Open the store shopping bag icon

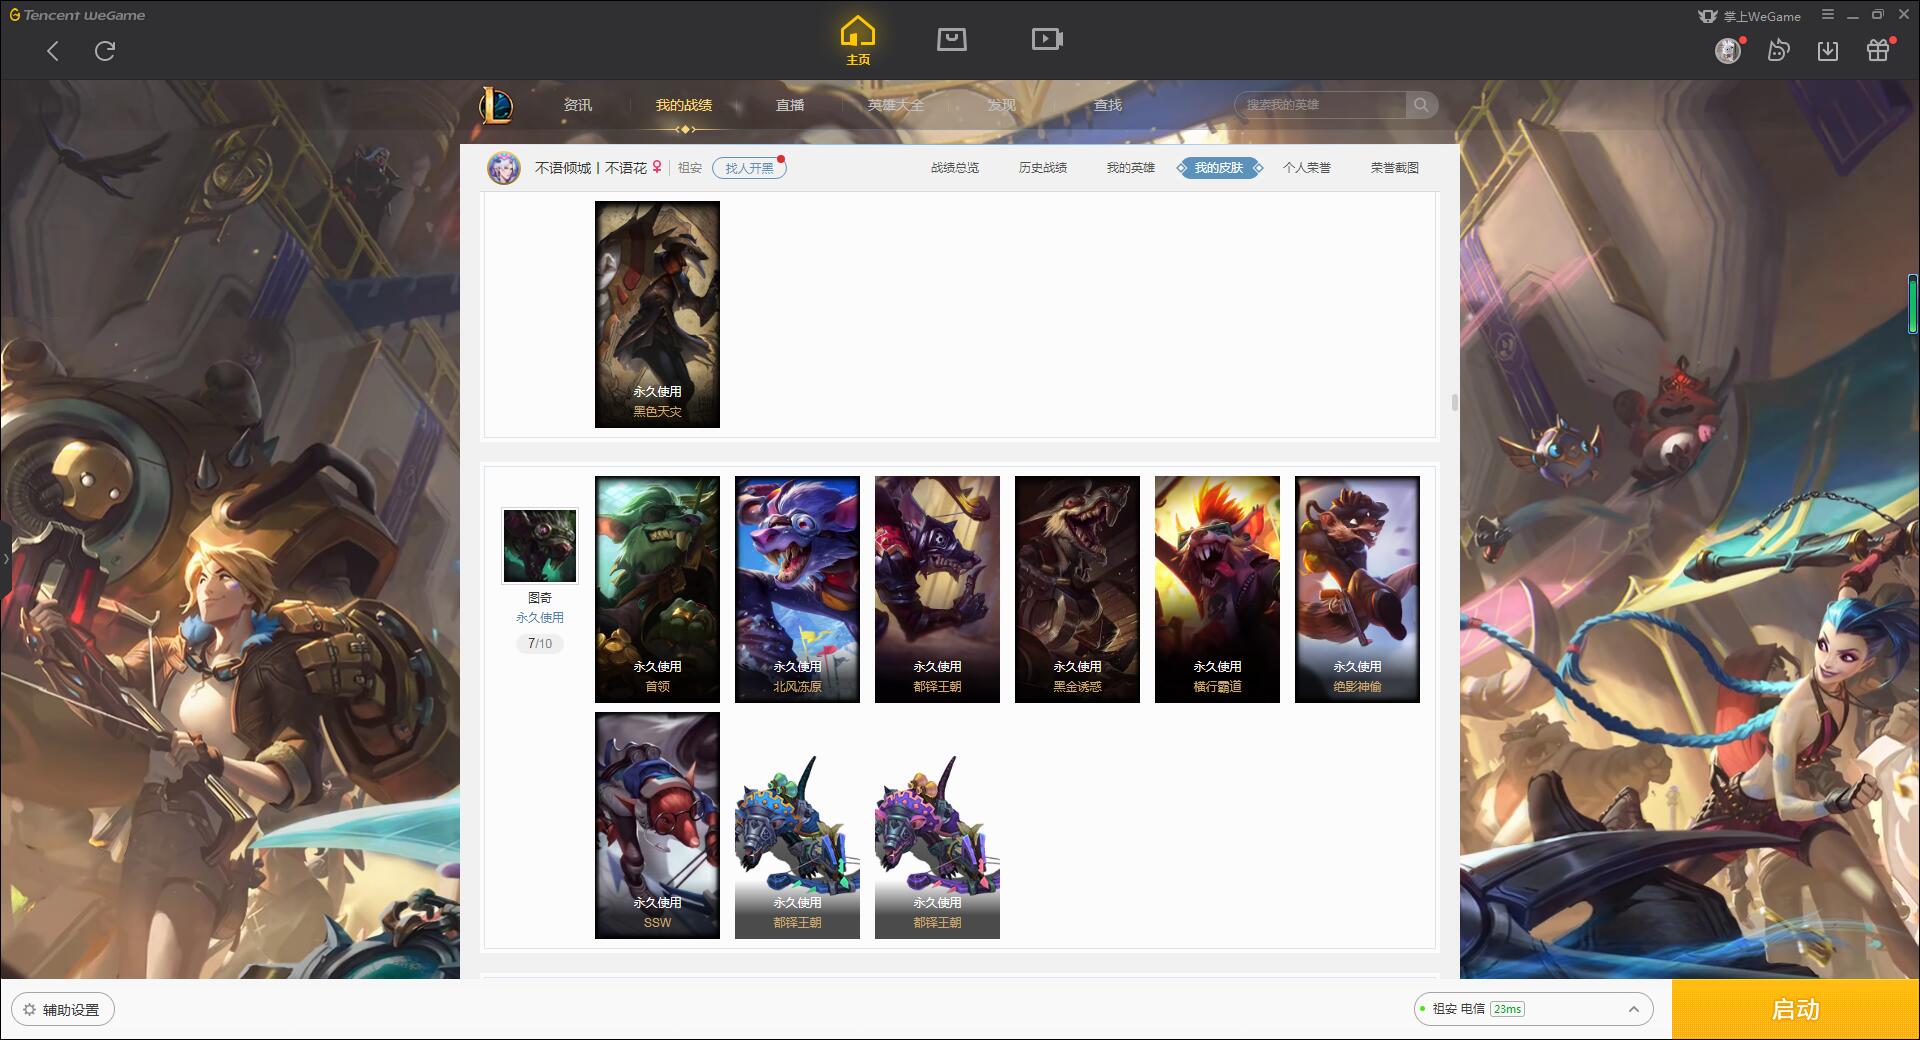pyautogui.click(x=952, y=39)
